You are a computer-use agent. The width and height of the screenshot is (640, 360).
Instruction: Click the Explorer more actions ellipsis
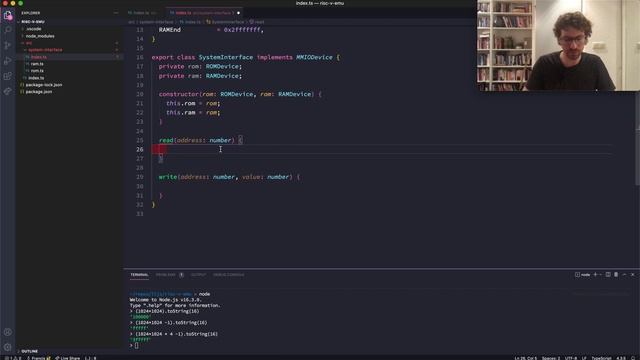[x=116, y=13]
